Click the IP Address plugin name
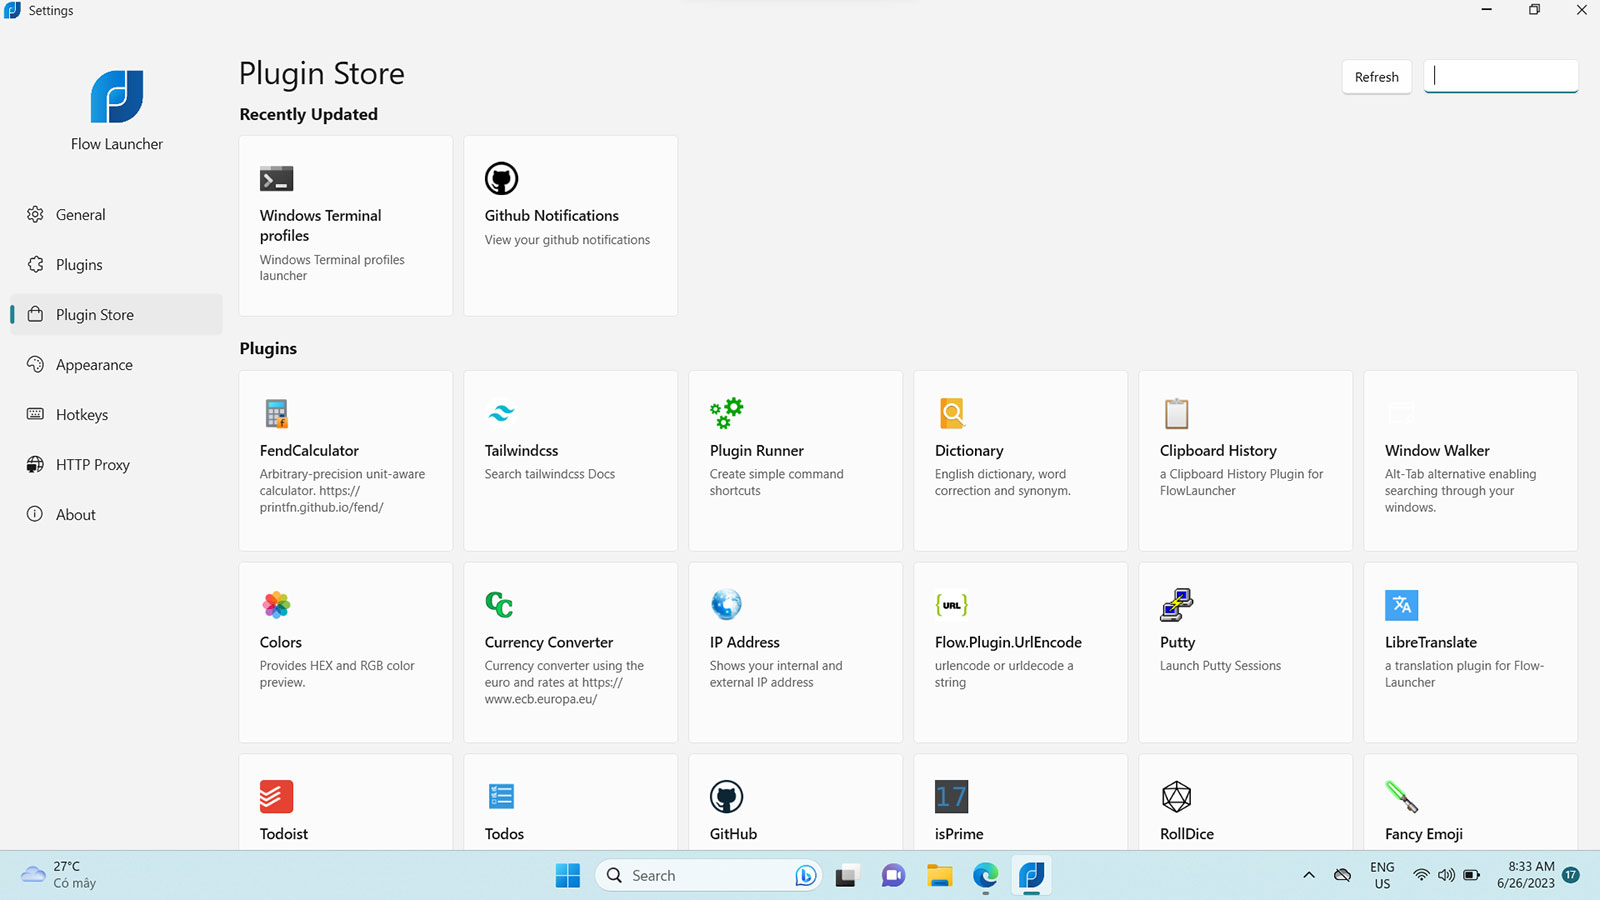The height and width of the screenshot is (900, 1600). tap(745, 643)
